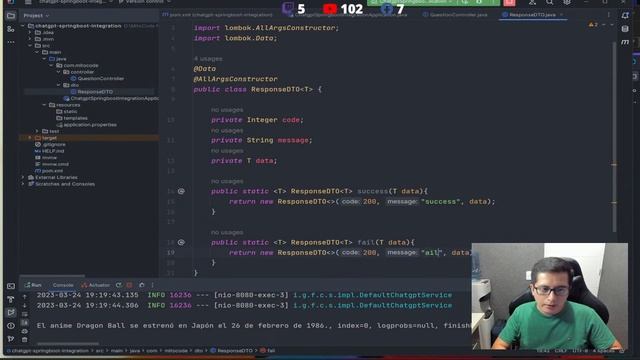The width and height of the screenshot is (640, 360).
Task: Collapse chatgpt-springboot-integration root node
Action: [x=23, y=26]
